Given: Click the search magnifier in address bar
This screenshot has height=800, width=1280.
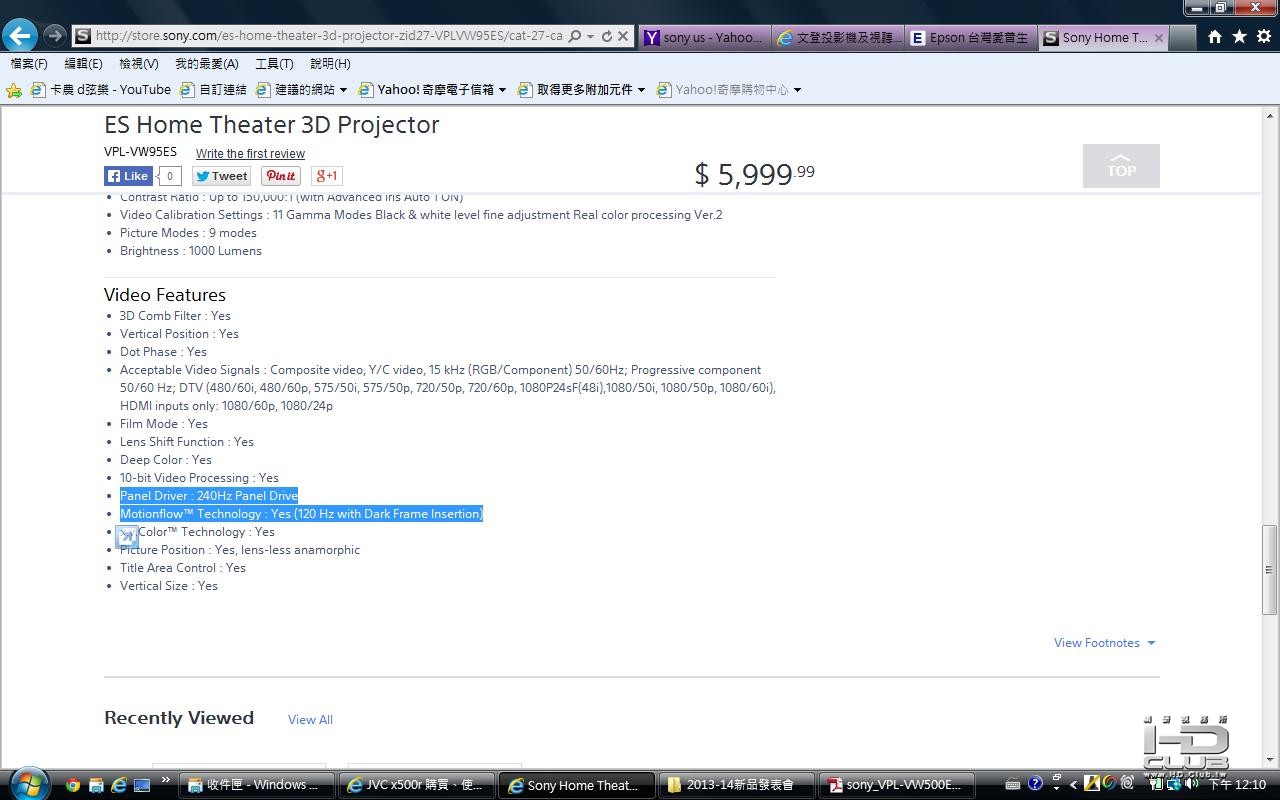Looking at the screenshot, I should tap(574, 36).
